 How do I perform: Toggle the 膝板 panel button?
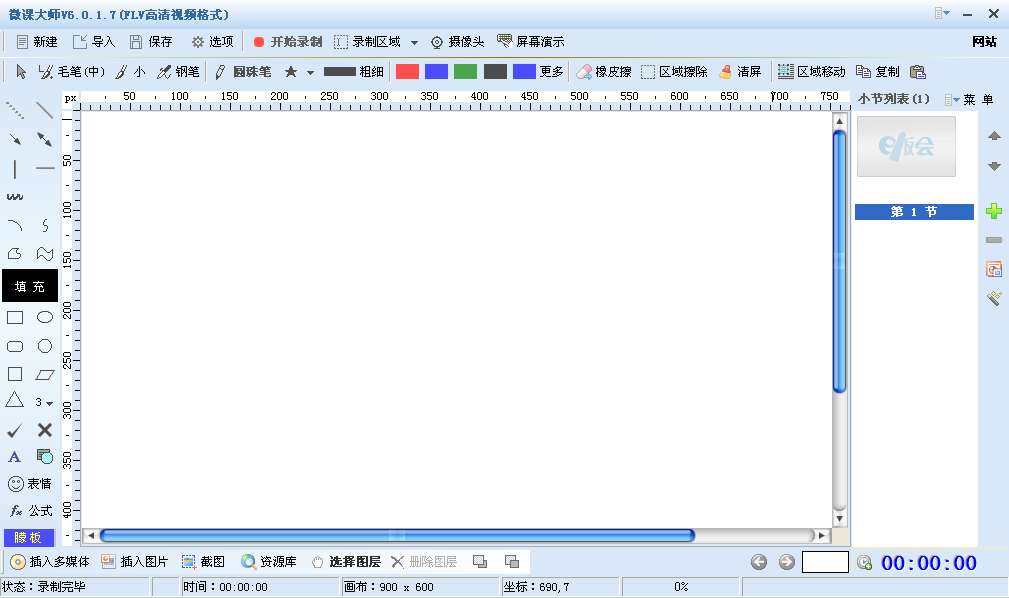pyautogui.click(x=28, y=537)
